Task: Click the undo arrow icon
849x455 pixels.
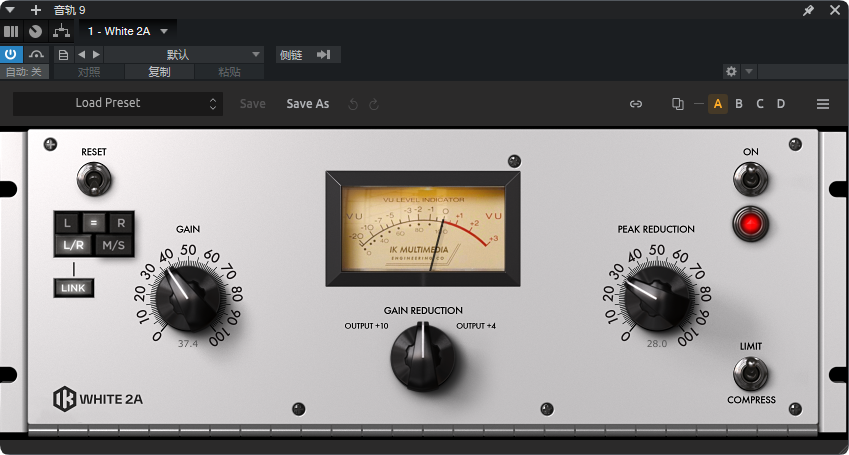Action: pos(353,105)
